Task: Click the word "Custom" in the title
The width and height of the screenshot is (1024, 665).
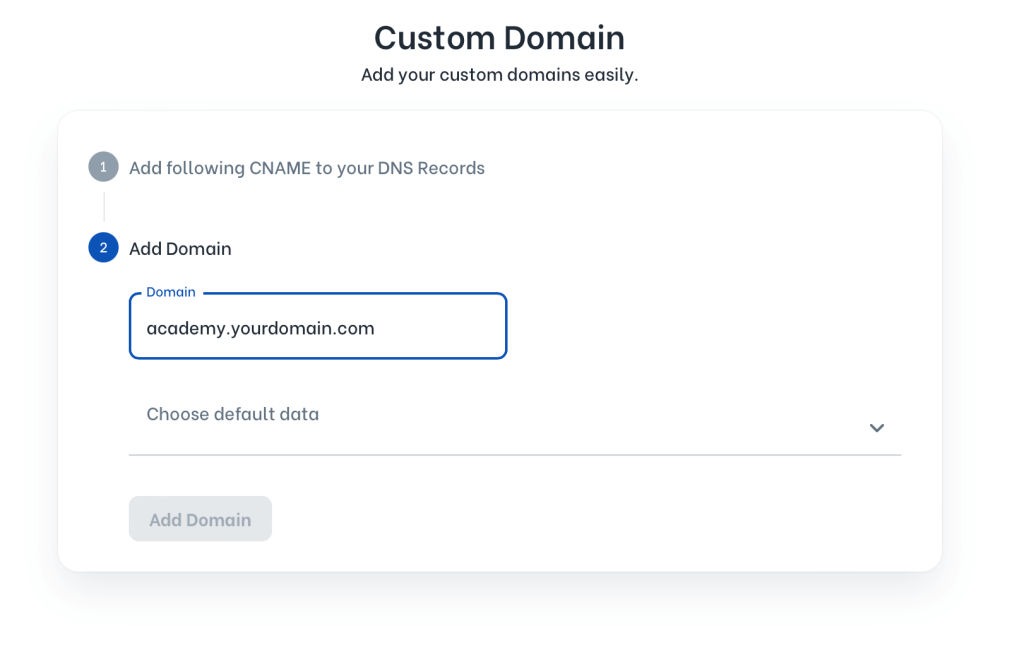Action: tap(434, 37)
